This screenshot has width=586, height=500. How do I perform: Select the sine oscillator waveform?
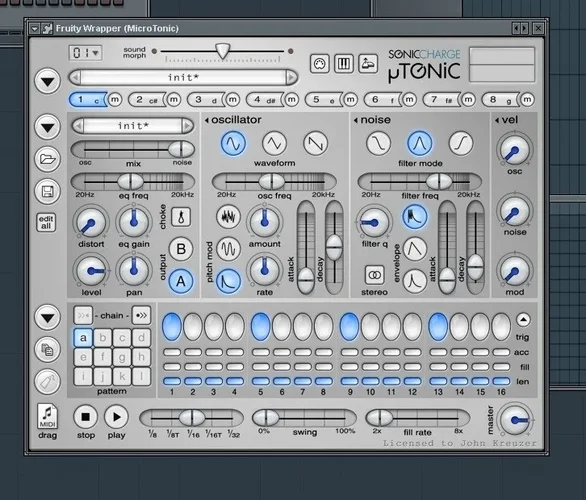pyautogui.click(x=233, y=143)
